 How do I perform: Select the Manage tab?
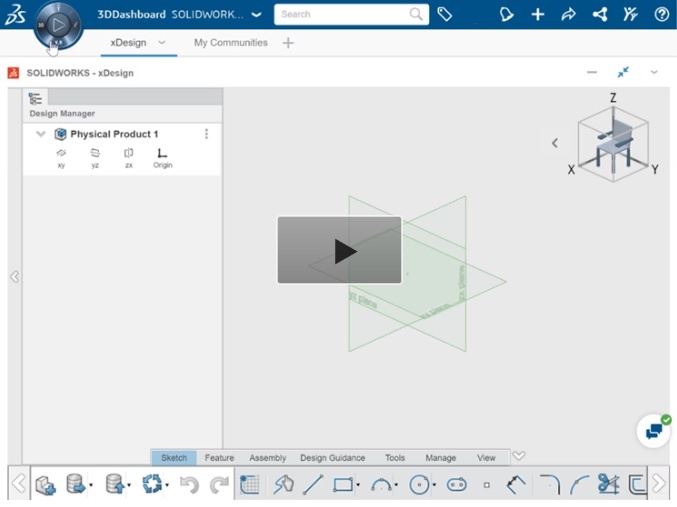[440, 457]
